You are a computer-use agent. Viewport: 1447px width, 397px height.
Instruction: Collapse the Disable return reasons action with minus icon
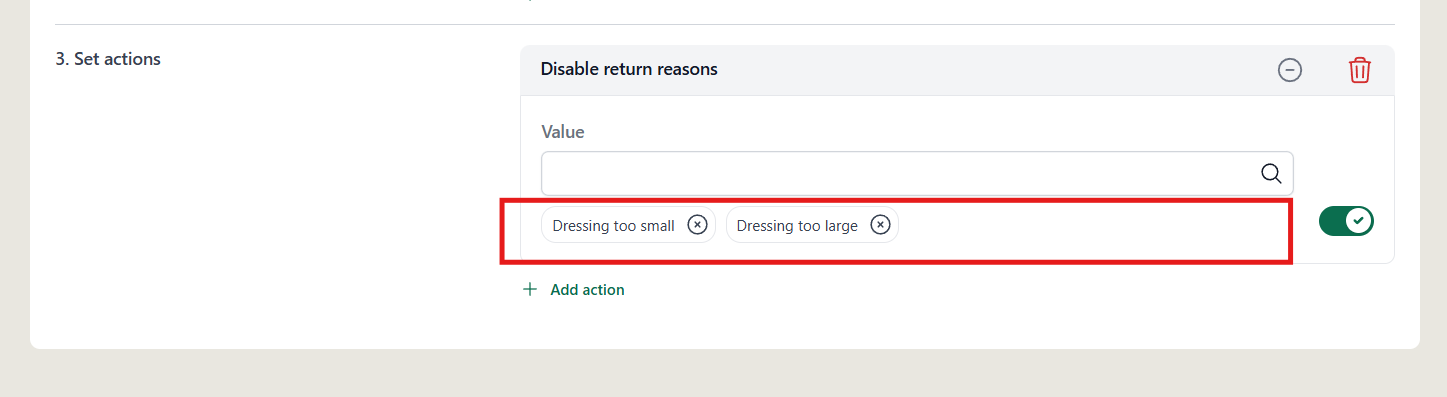(1290, 70)
